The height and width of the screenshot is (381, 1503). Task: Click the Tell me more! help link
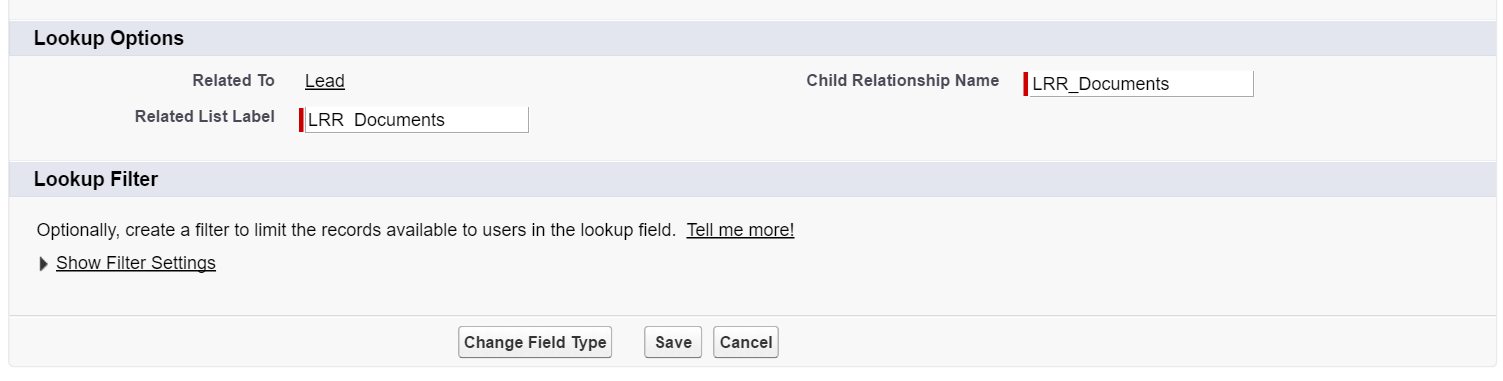click(740, 230)
